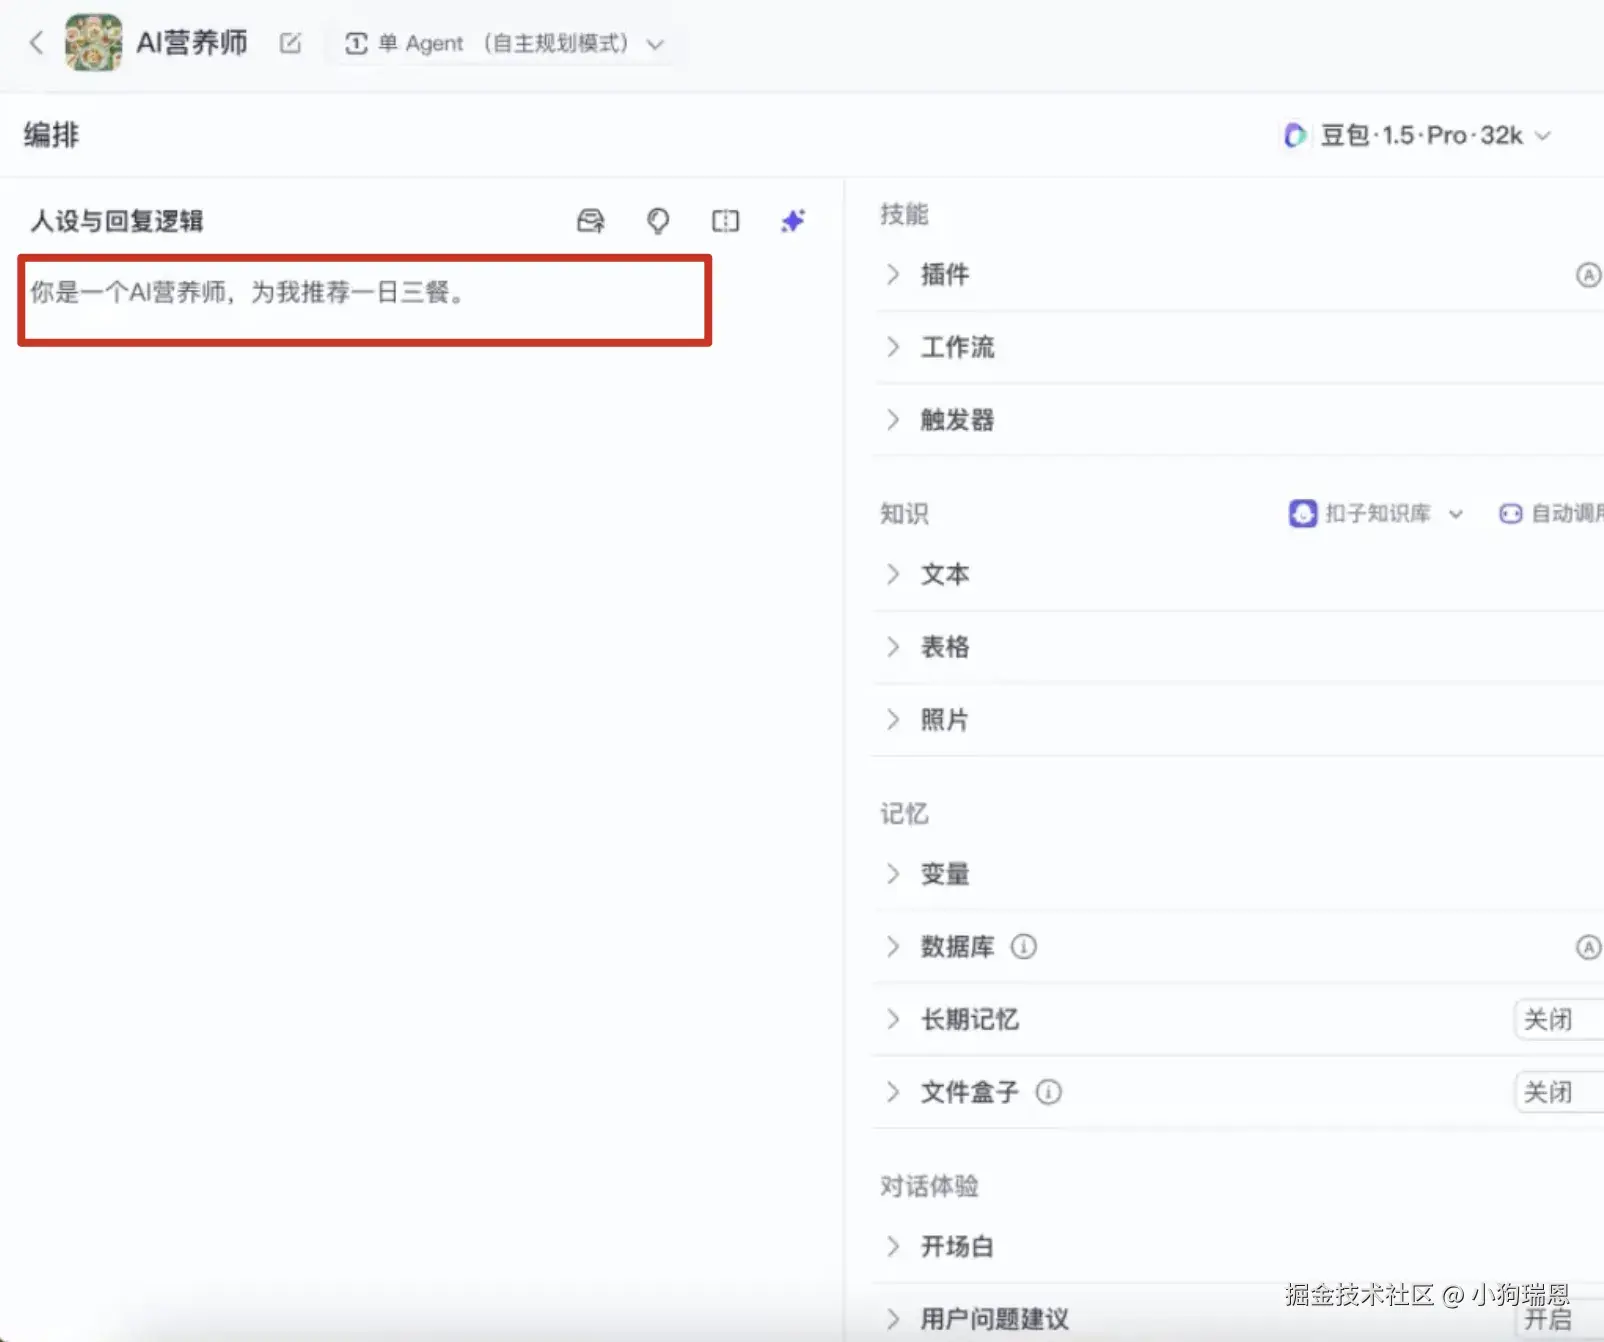The image size is (1604, 1342).
Task: Expand the 表格 knowledge section
Action: coord(893,647)
